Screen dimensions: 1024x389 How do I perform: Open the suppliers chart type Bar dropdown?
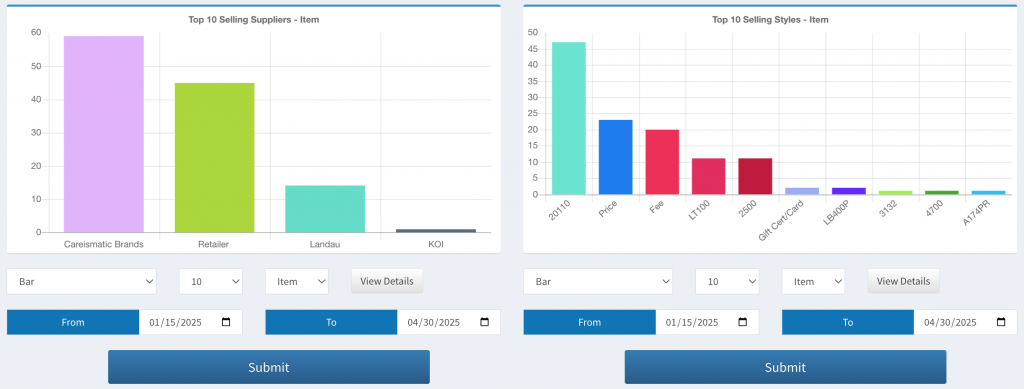click(82, 281)
